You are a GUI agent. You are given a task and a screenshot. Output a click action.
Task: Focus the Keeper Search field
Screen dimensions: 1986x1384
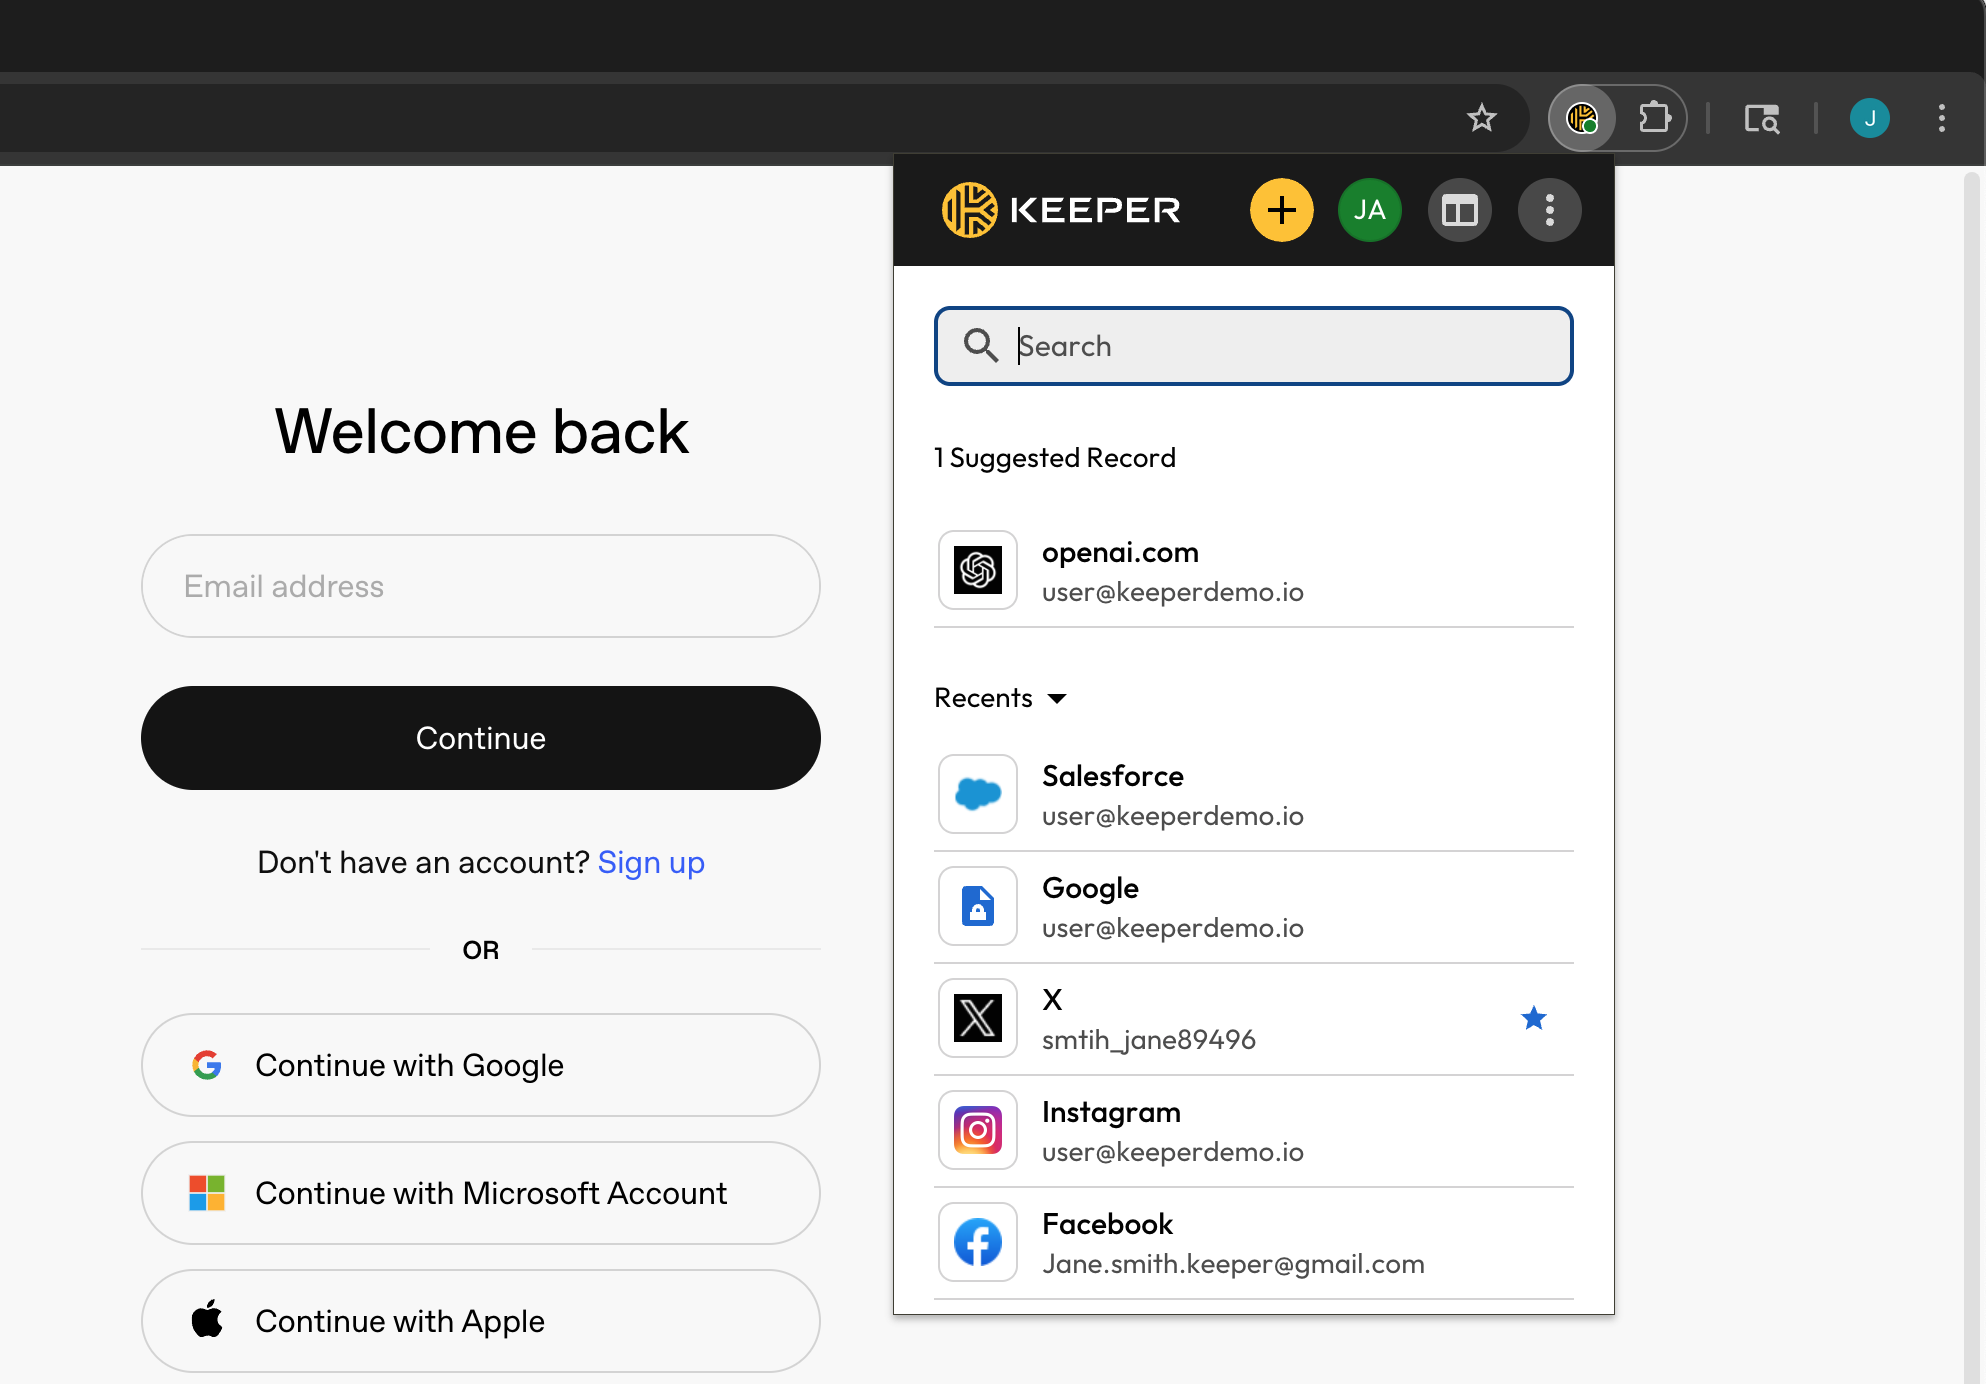[x=1253, y=346]
